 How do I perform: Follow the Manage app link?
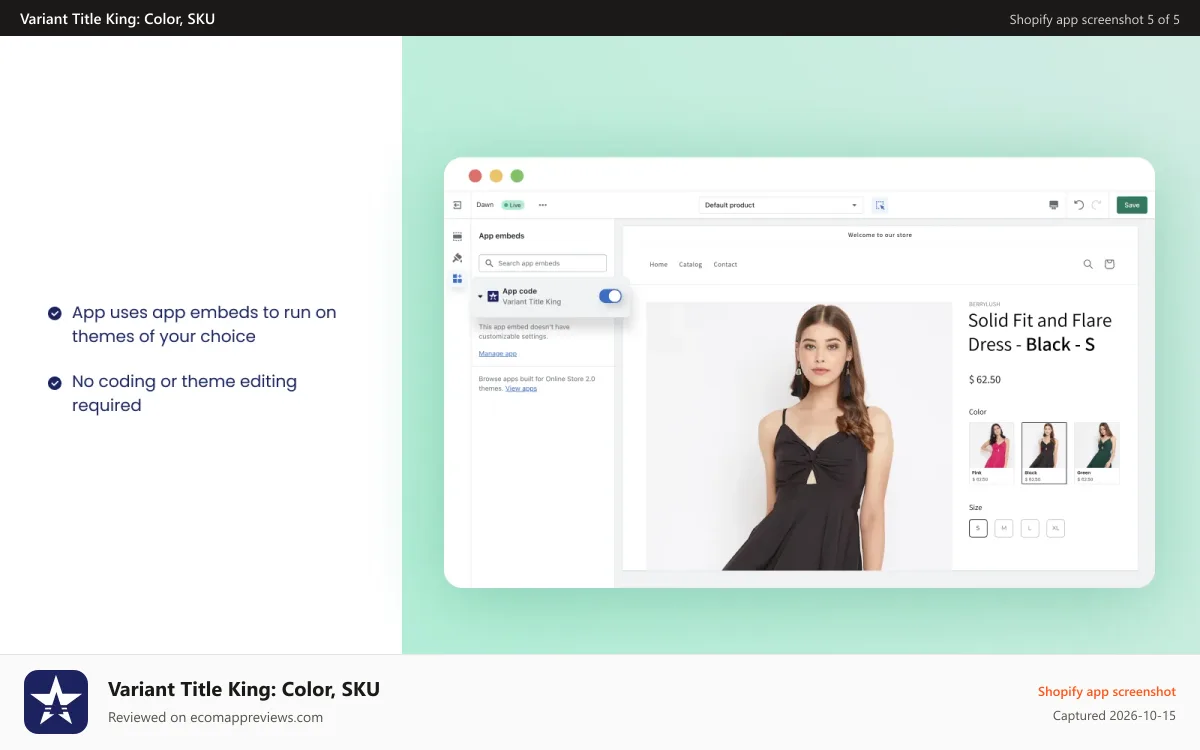[498, 354]
